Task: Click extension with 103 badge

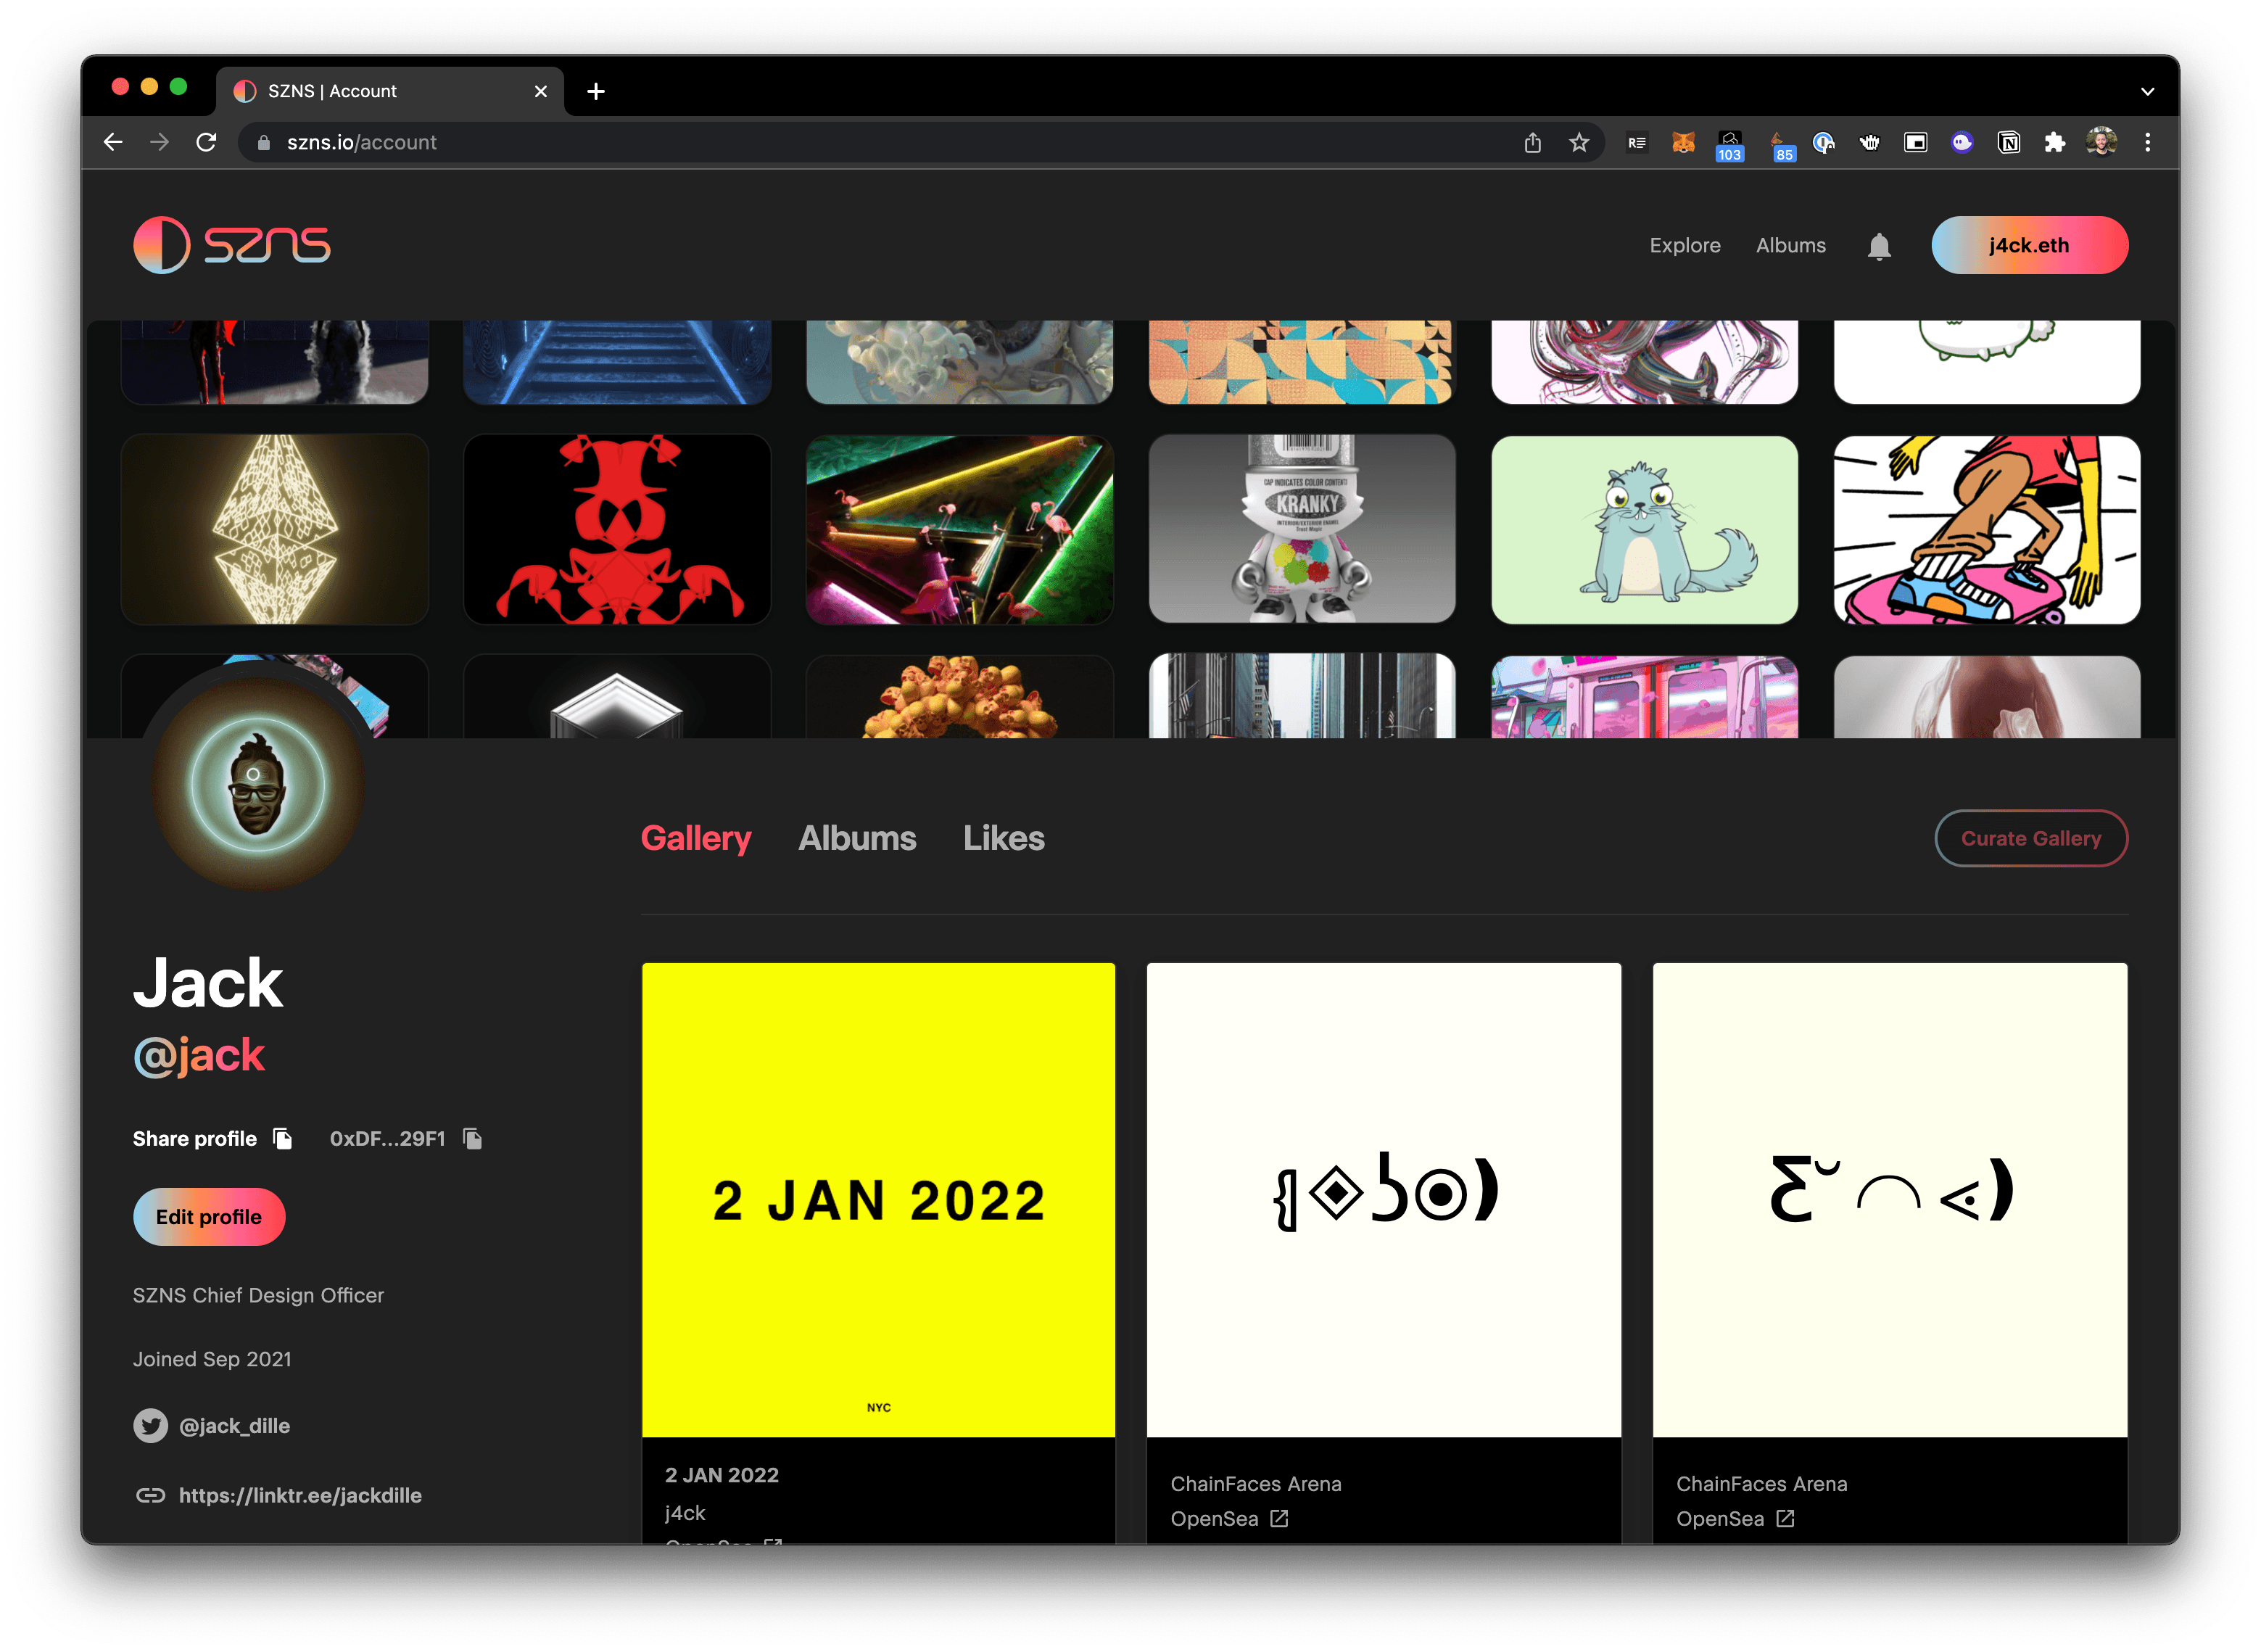Action: coord(1730,145)
